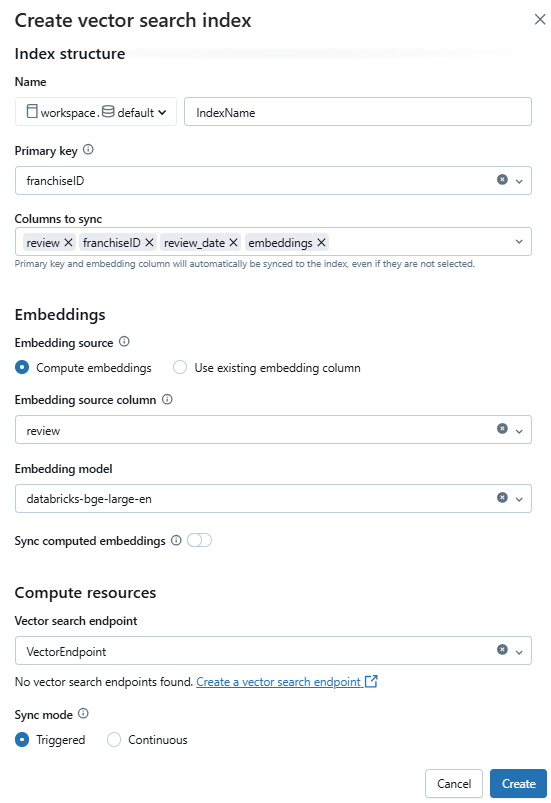The width and height of the screenshot is (551, 803).
Task: Clear the databricks-bge-large-en model selection
Action: pyautogui.click(x=502, y=498)
